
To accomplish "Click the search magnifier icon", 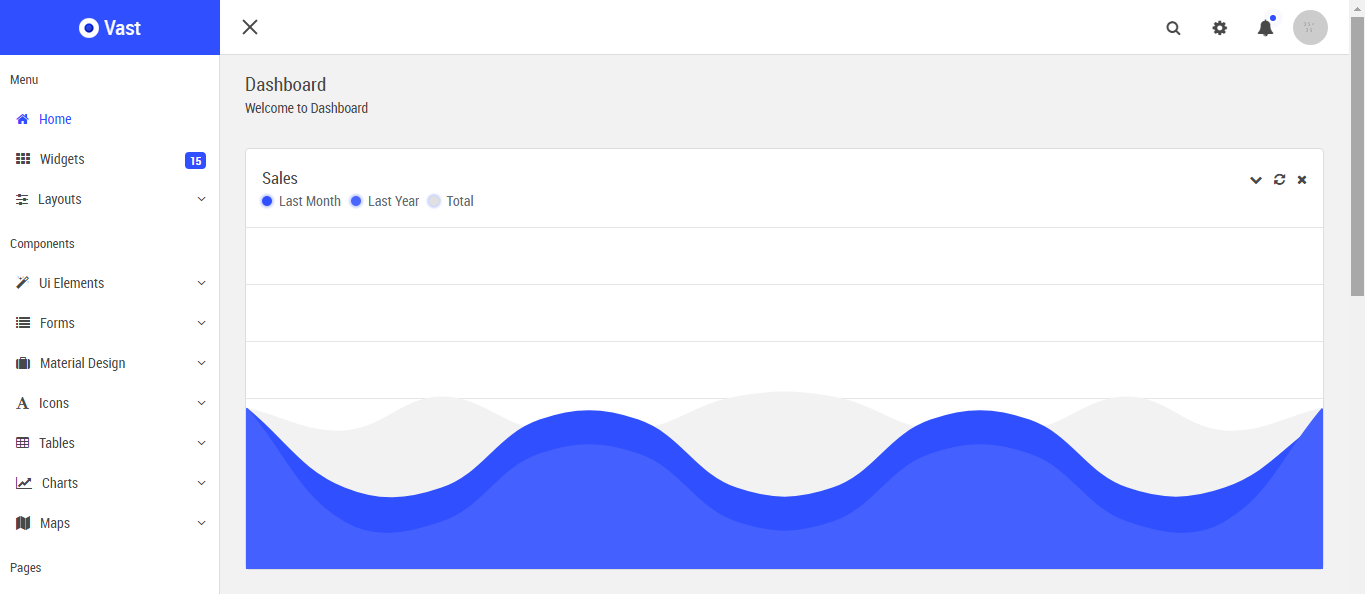I will [x=1173, y=28].
